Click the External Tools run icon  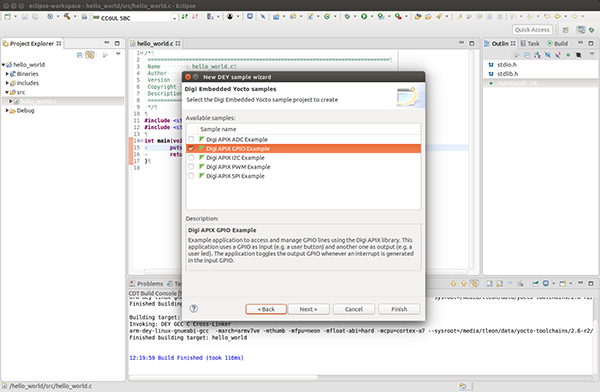[398, 16]
